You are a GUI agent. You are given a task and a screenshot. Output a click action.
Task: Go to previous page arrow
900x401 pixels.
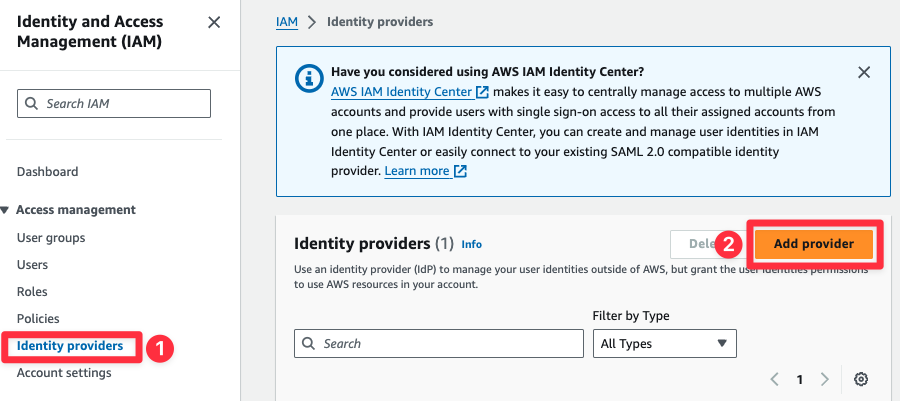(x=775, y=379)
